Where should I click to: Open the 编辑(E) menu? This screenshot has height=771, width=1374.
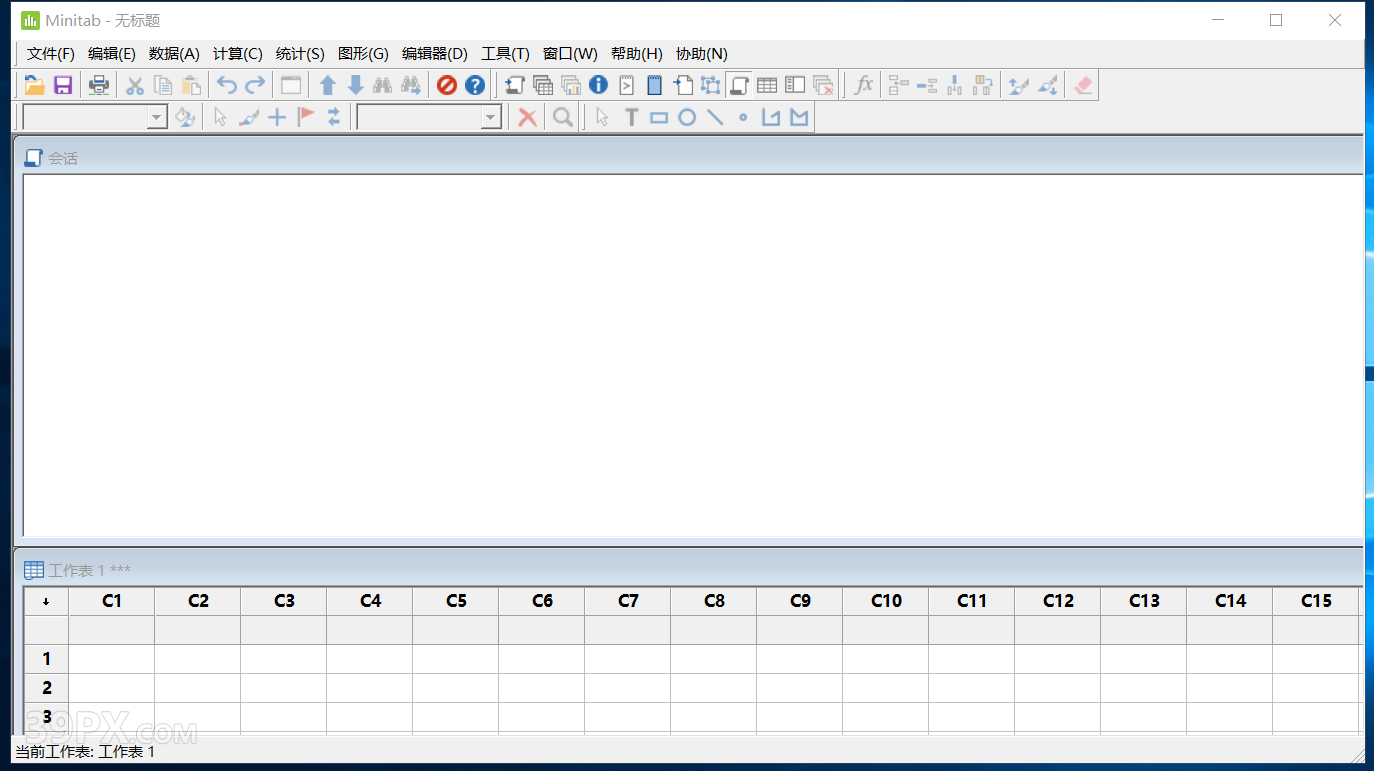[x=112, y=54]
